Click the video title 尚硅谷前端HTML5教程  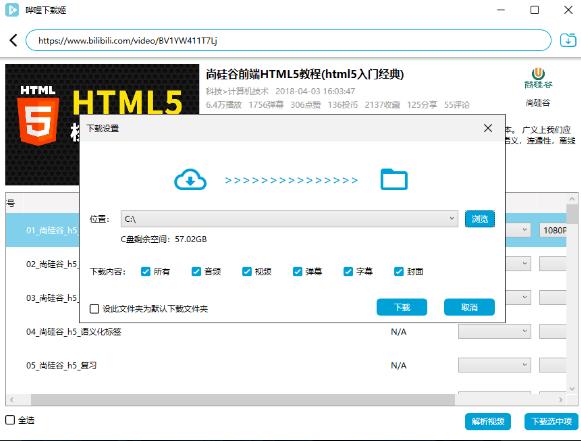click(305, 74)
